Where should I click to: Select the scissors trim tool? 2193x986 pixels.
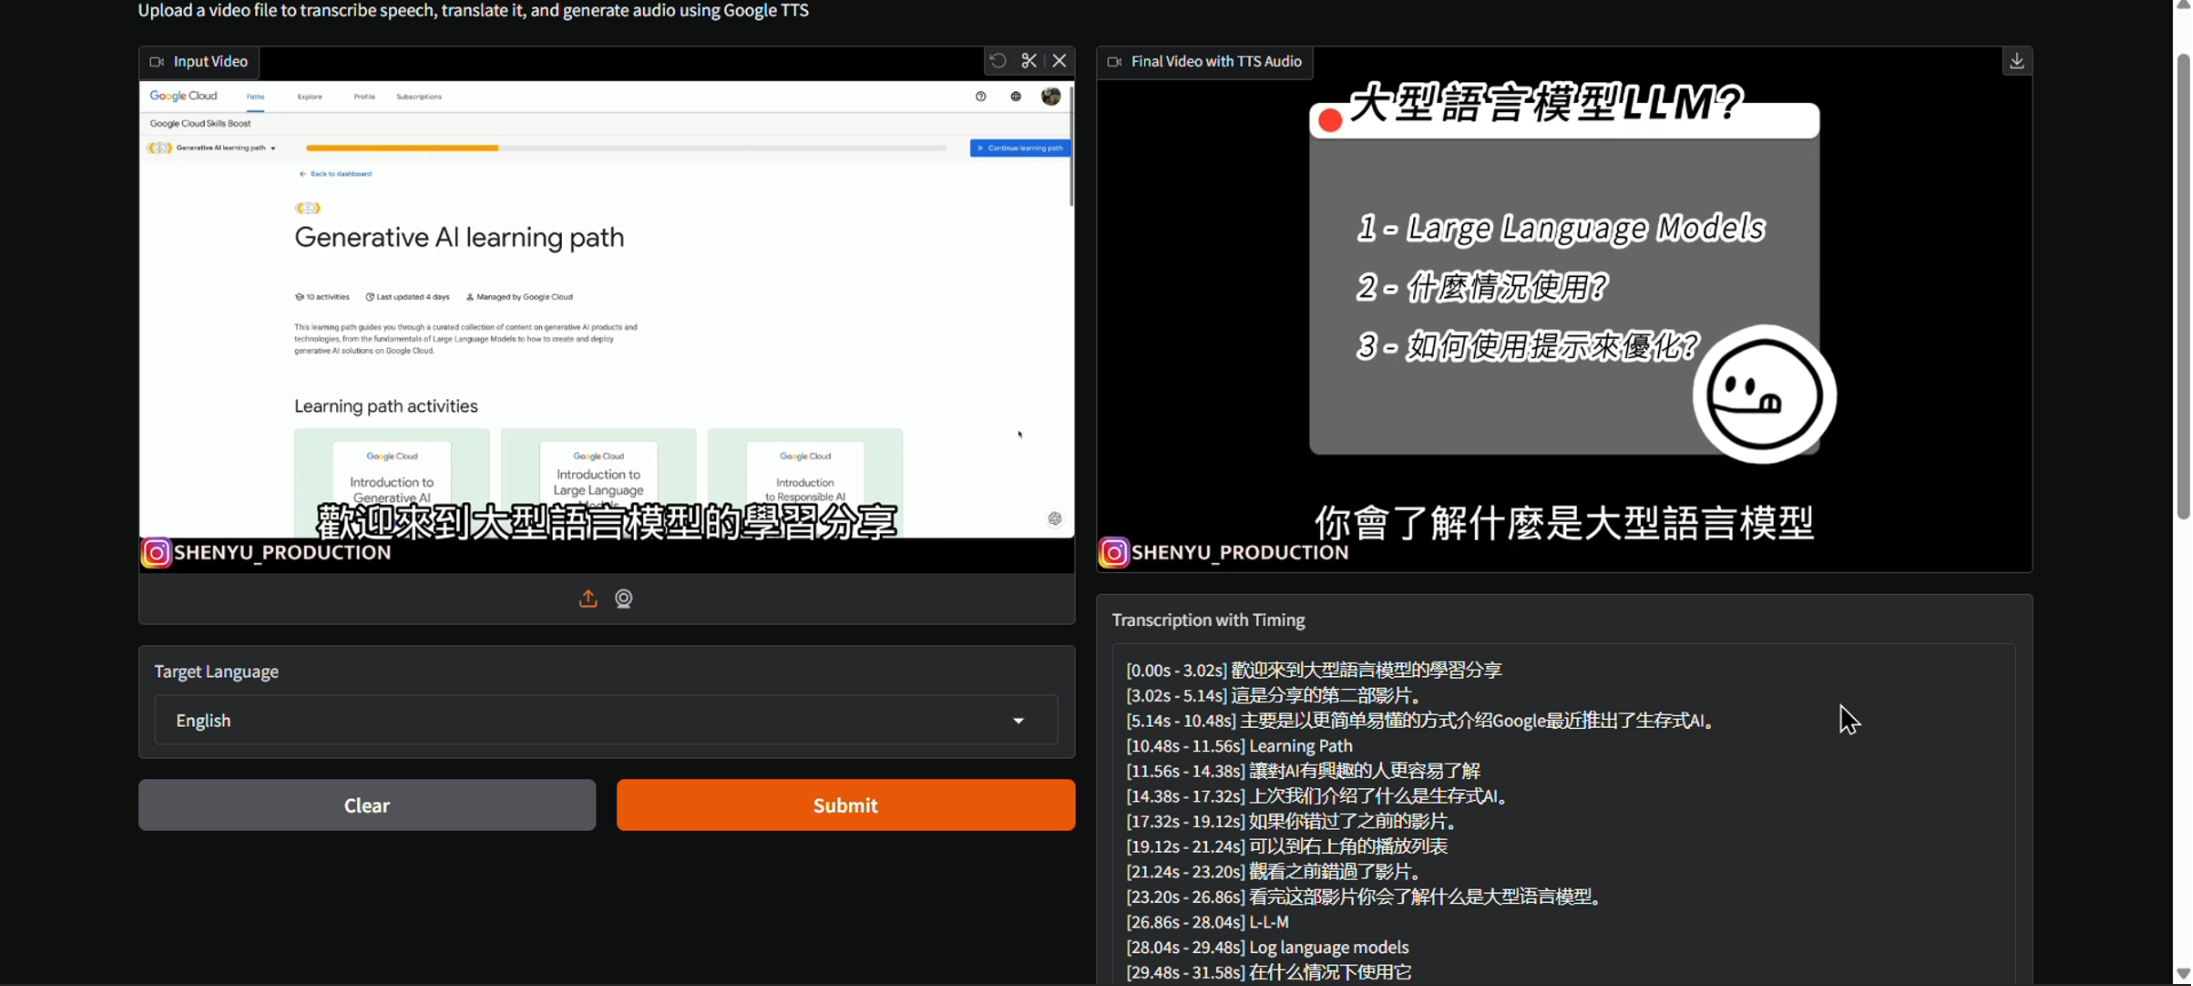tap(1028, 60)
